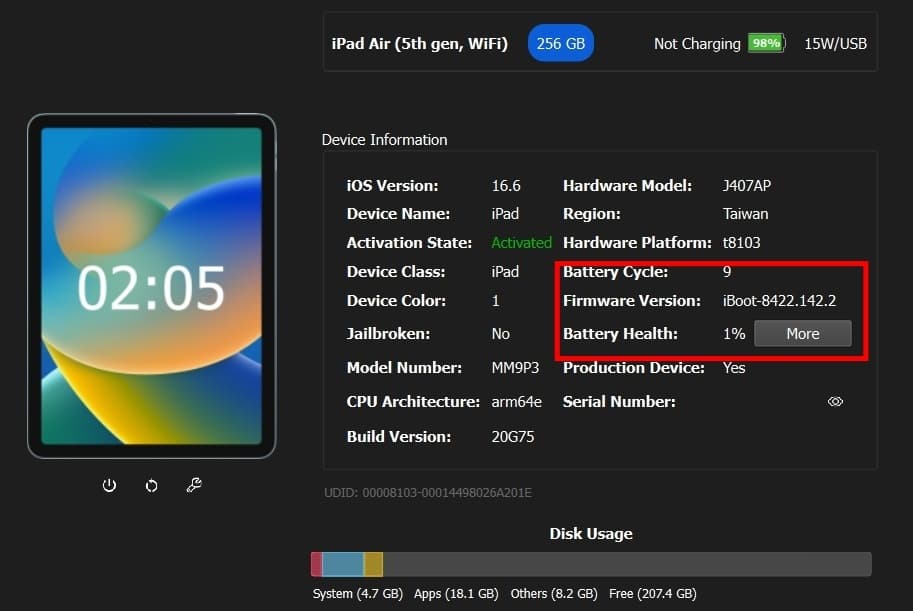Image resolution: width=913 pixels, height=611 pixels.
Task: Click the 98% battery indicator icon
Action: click(766, 43)
